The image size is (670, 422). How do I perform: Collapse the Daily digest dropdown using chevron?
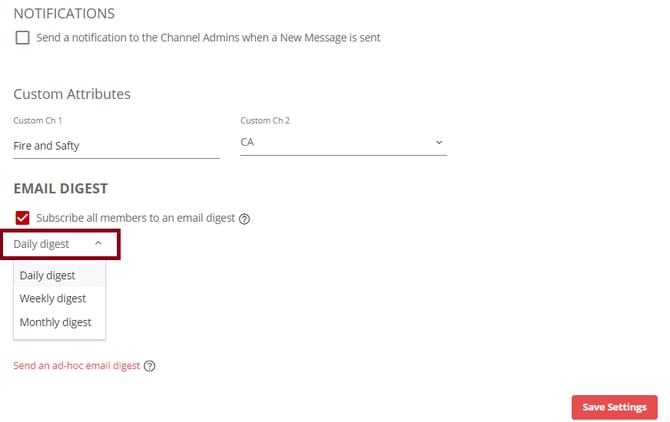[x=98, y=243]
